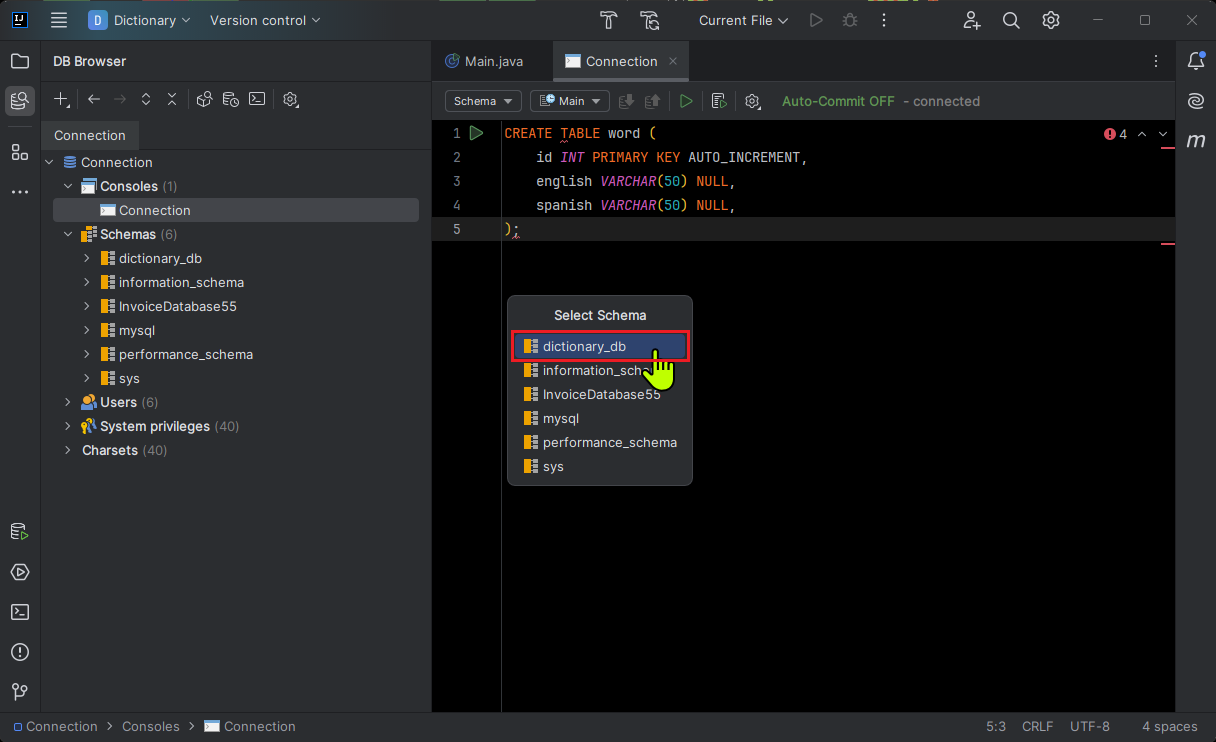Screen dimensions: 1216x742
Task: Open the Terminal tool window icon
Action: click(20, 612)
